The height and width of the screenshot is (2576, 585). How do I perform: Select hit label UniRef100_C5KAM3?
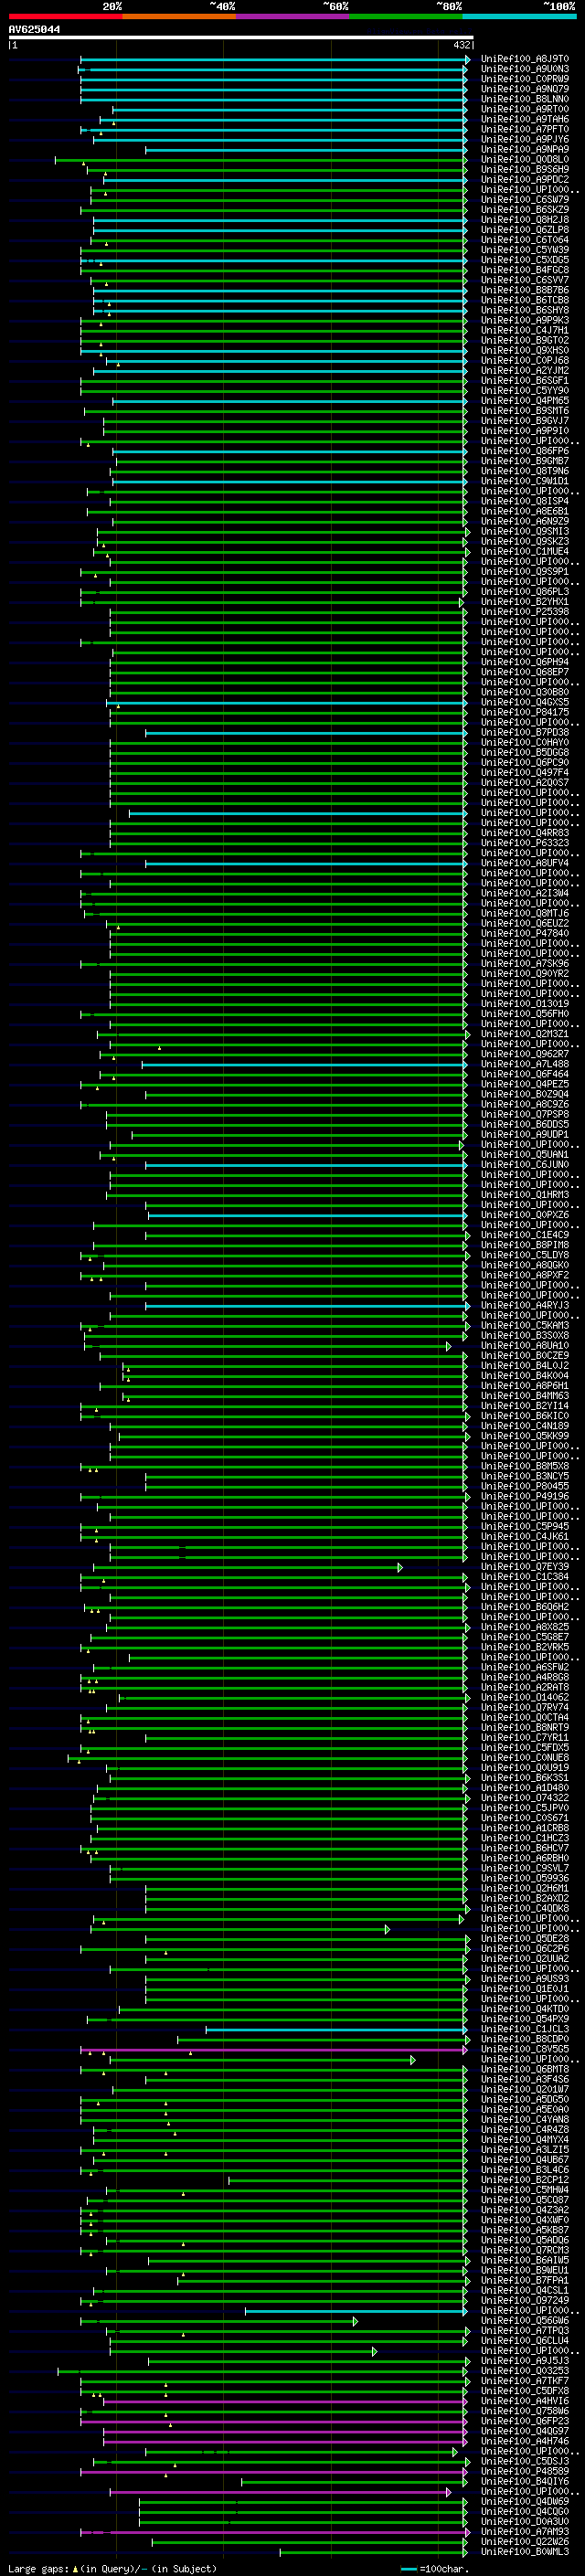525,1325
